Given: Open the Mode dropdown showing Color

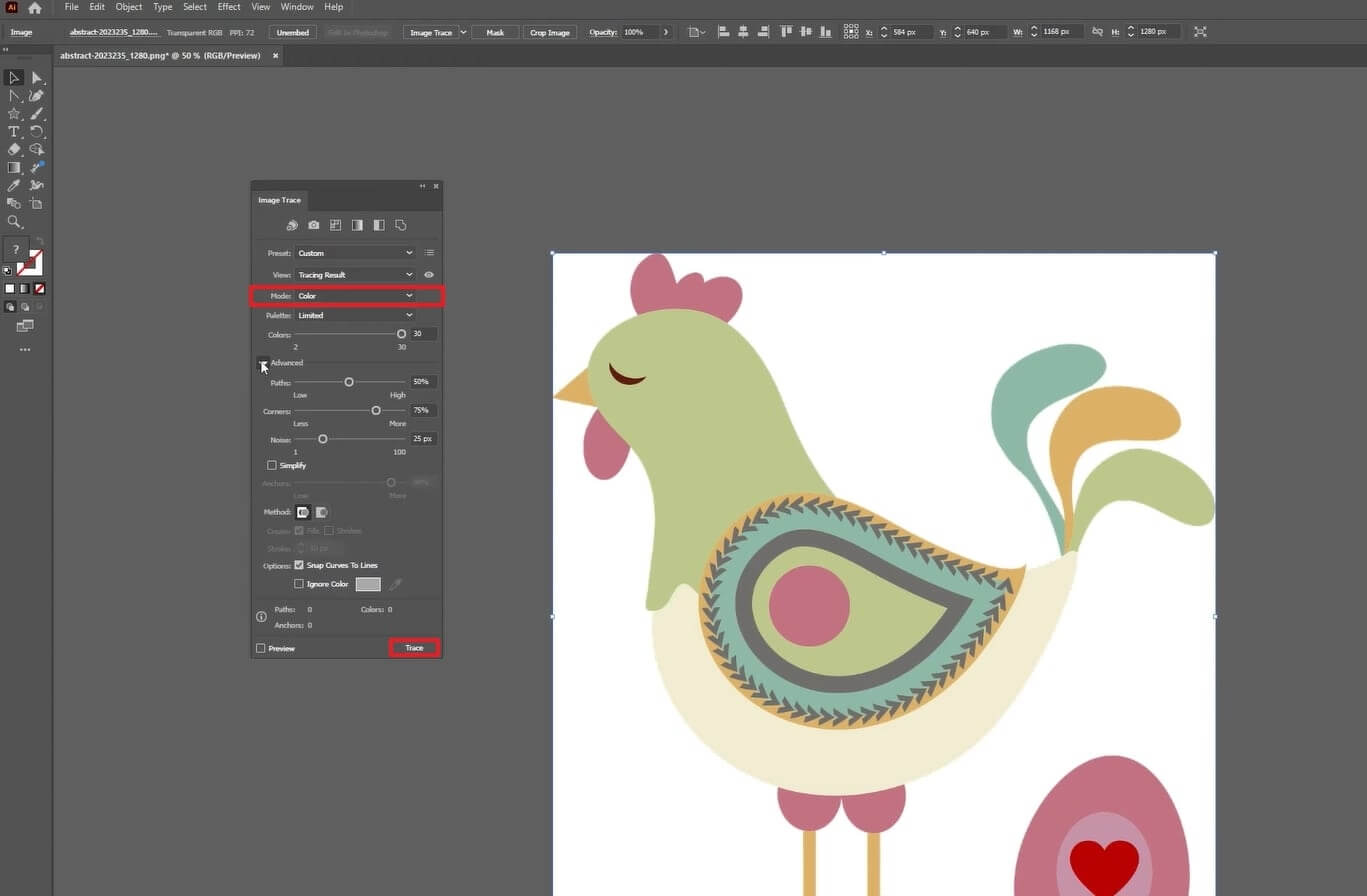Looking at the screenshot, I should (x=355, y=296).
